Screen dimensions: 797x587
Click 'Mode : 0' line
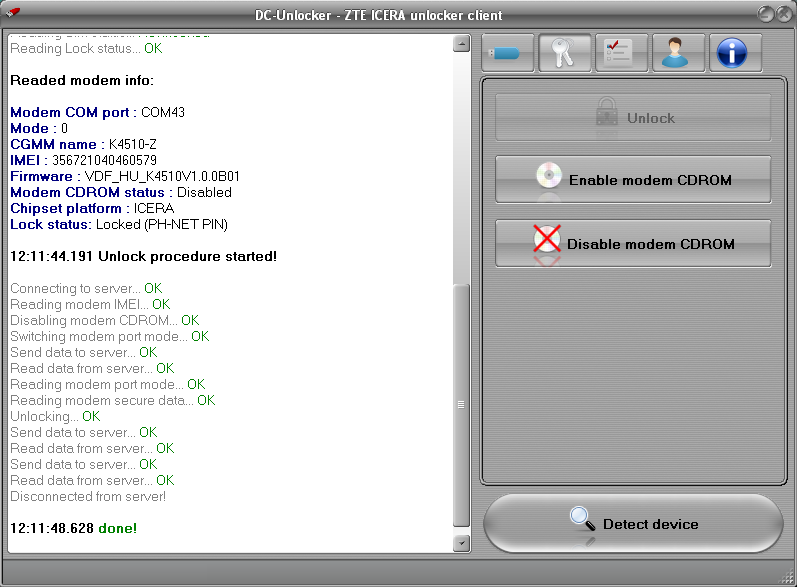pyautogui.click(x=39, y=129)
